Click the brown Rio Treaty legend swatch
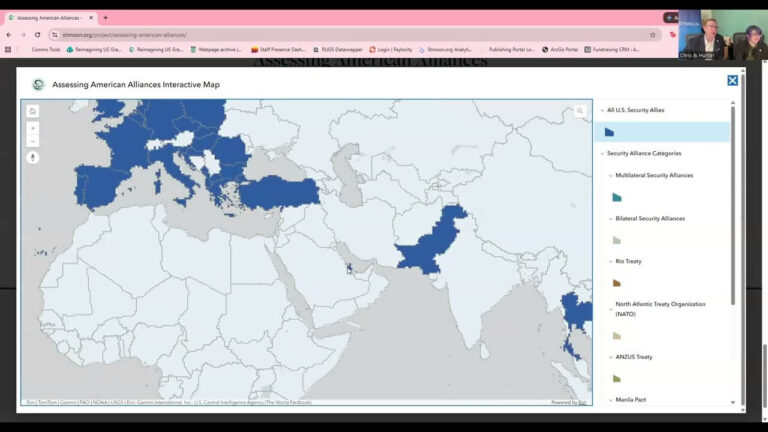The width and height of the screenshot is (768, 432). [x=617, y=283]
